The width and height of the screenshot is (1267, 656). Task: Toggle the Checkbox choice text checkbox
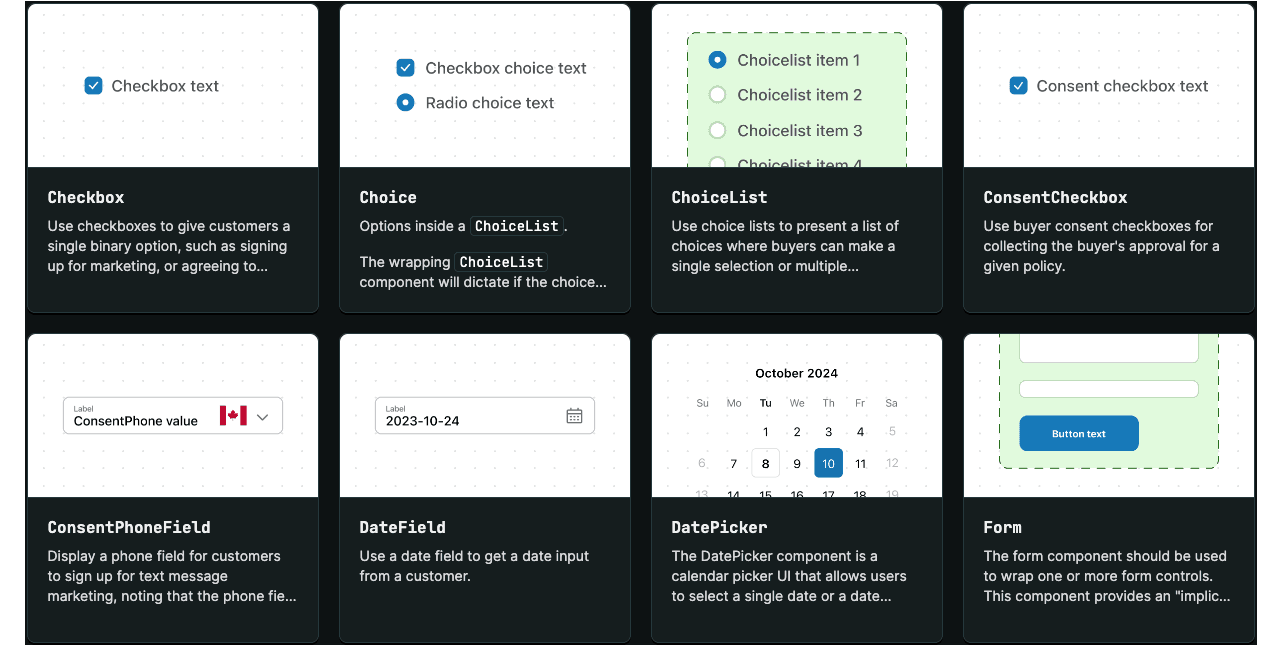(405, 67)
